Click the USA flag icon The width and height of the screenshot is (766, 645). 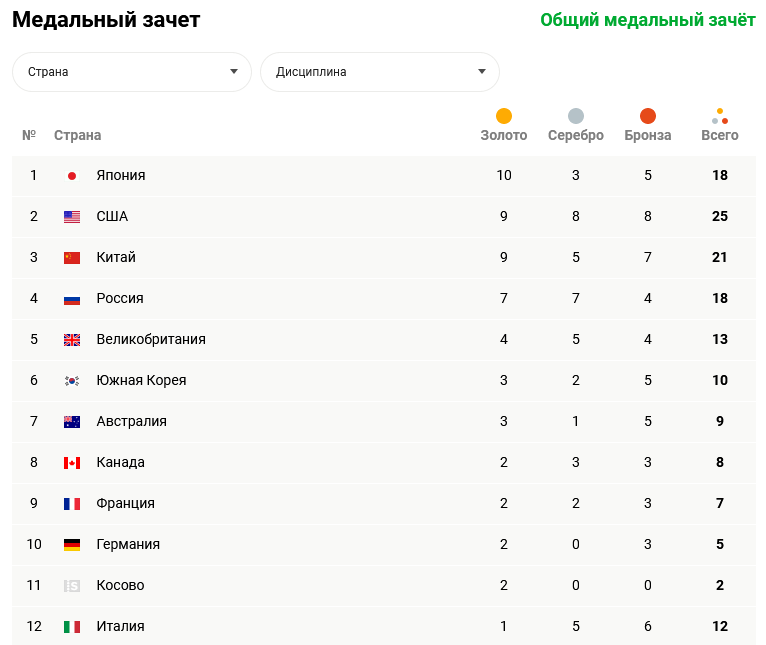click(72, 217)
